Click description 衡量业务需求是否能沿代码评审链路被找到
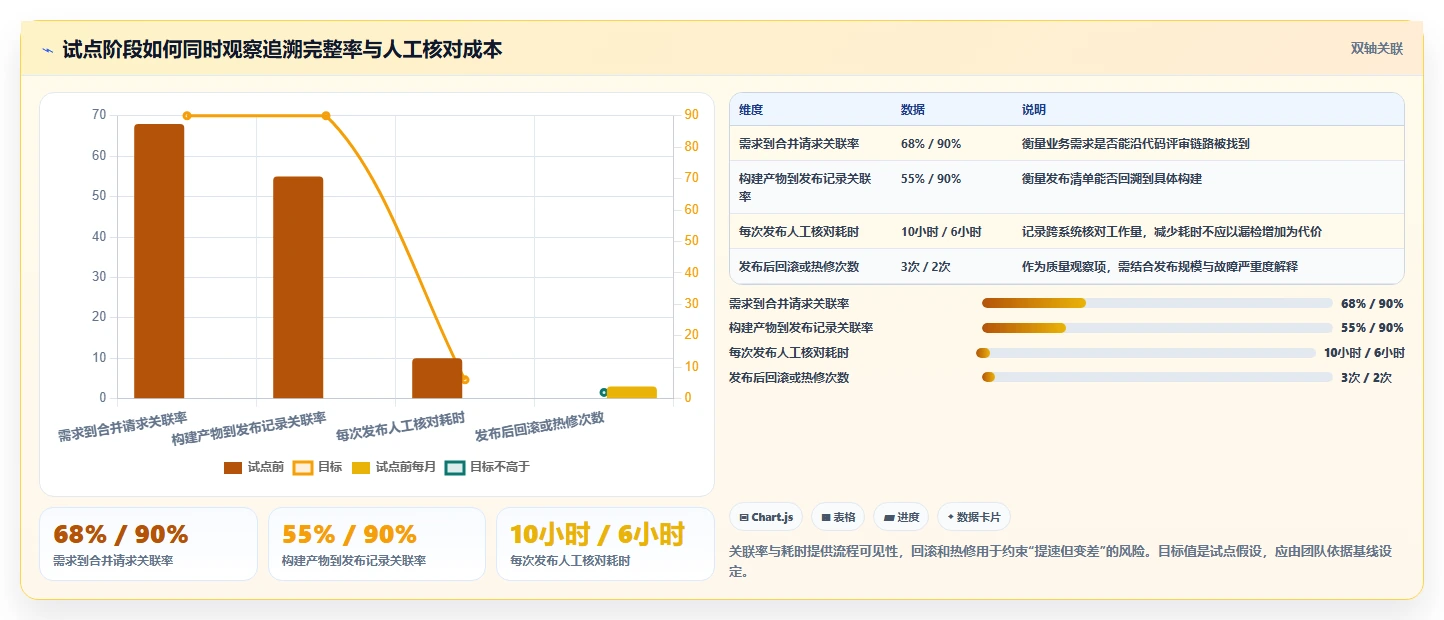1444x620 pixels. (1136, 143)
